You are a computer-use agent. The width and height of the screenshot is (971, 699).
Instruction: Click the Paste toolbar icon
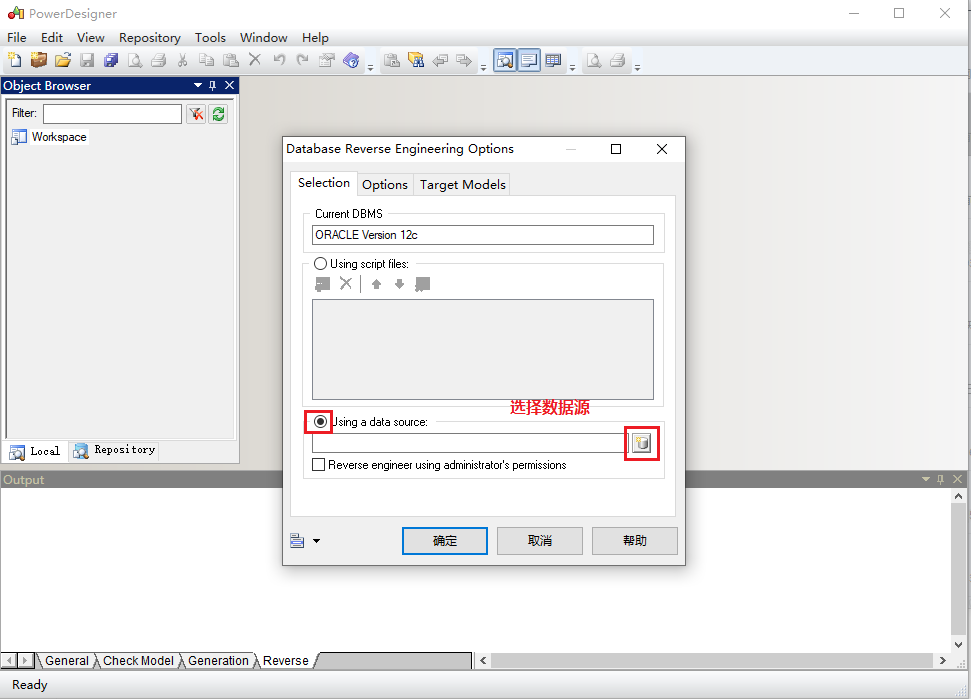click(x=230, y=60)
